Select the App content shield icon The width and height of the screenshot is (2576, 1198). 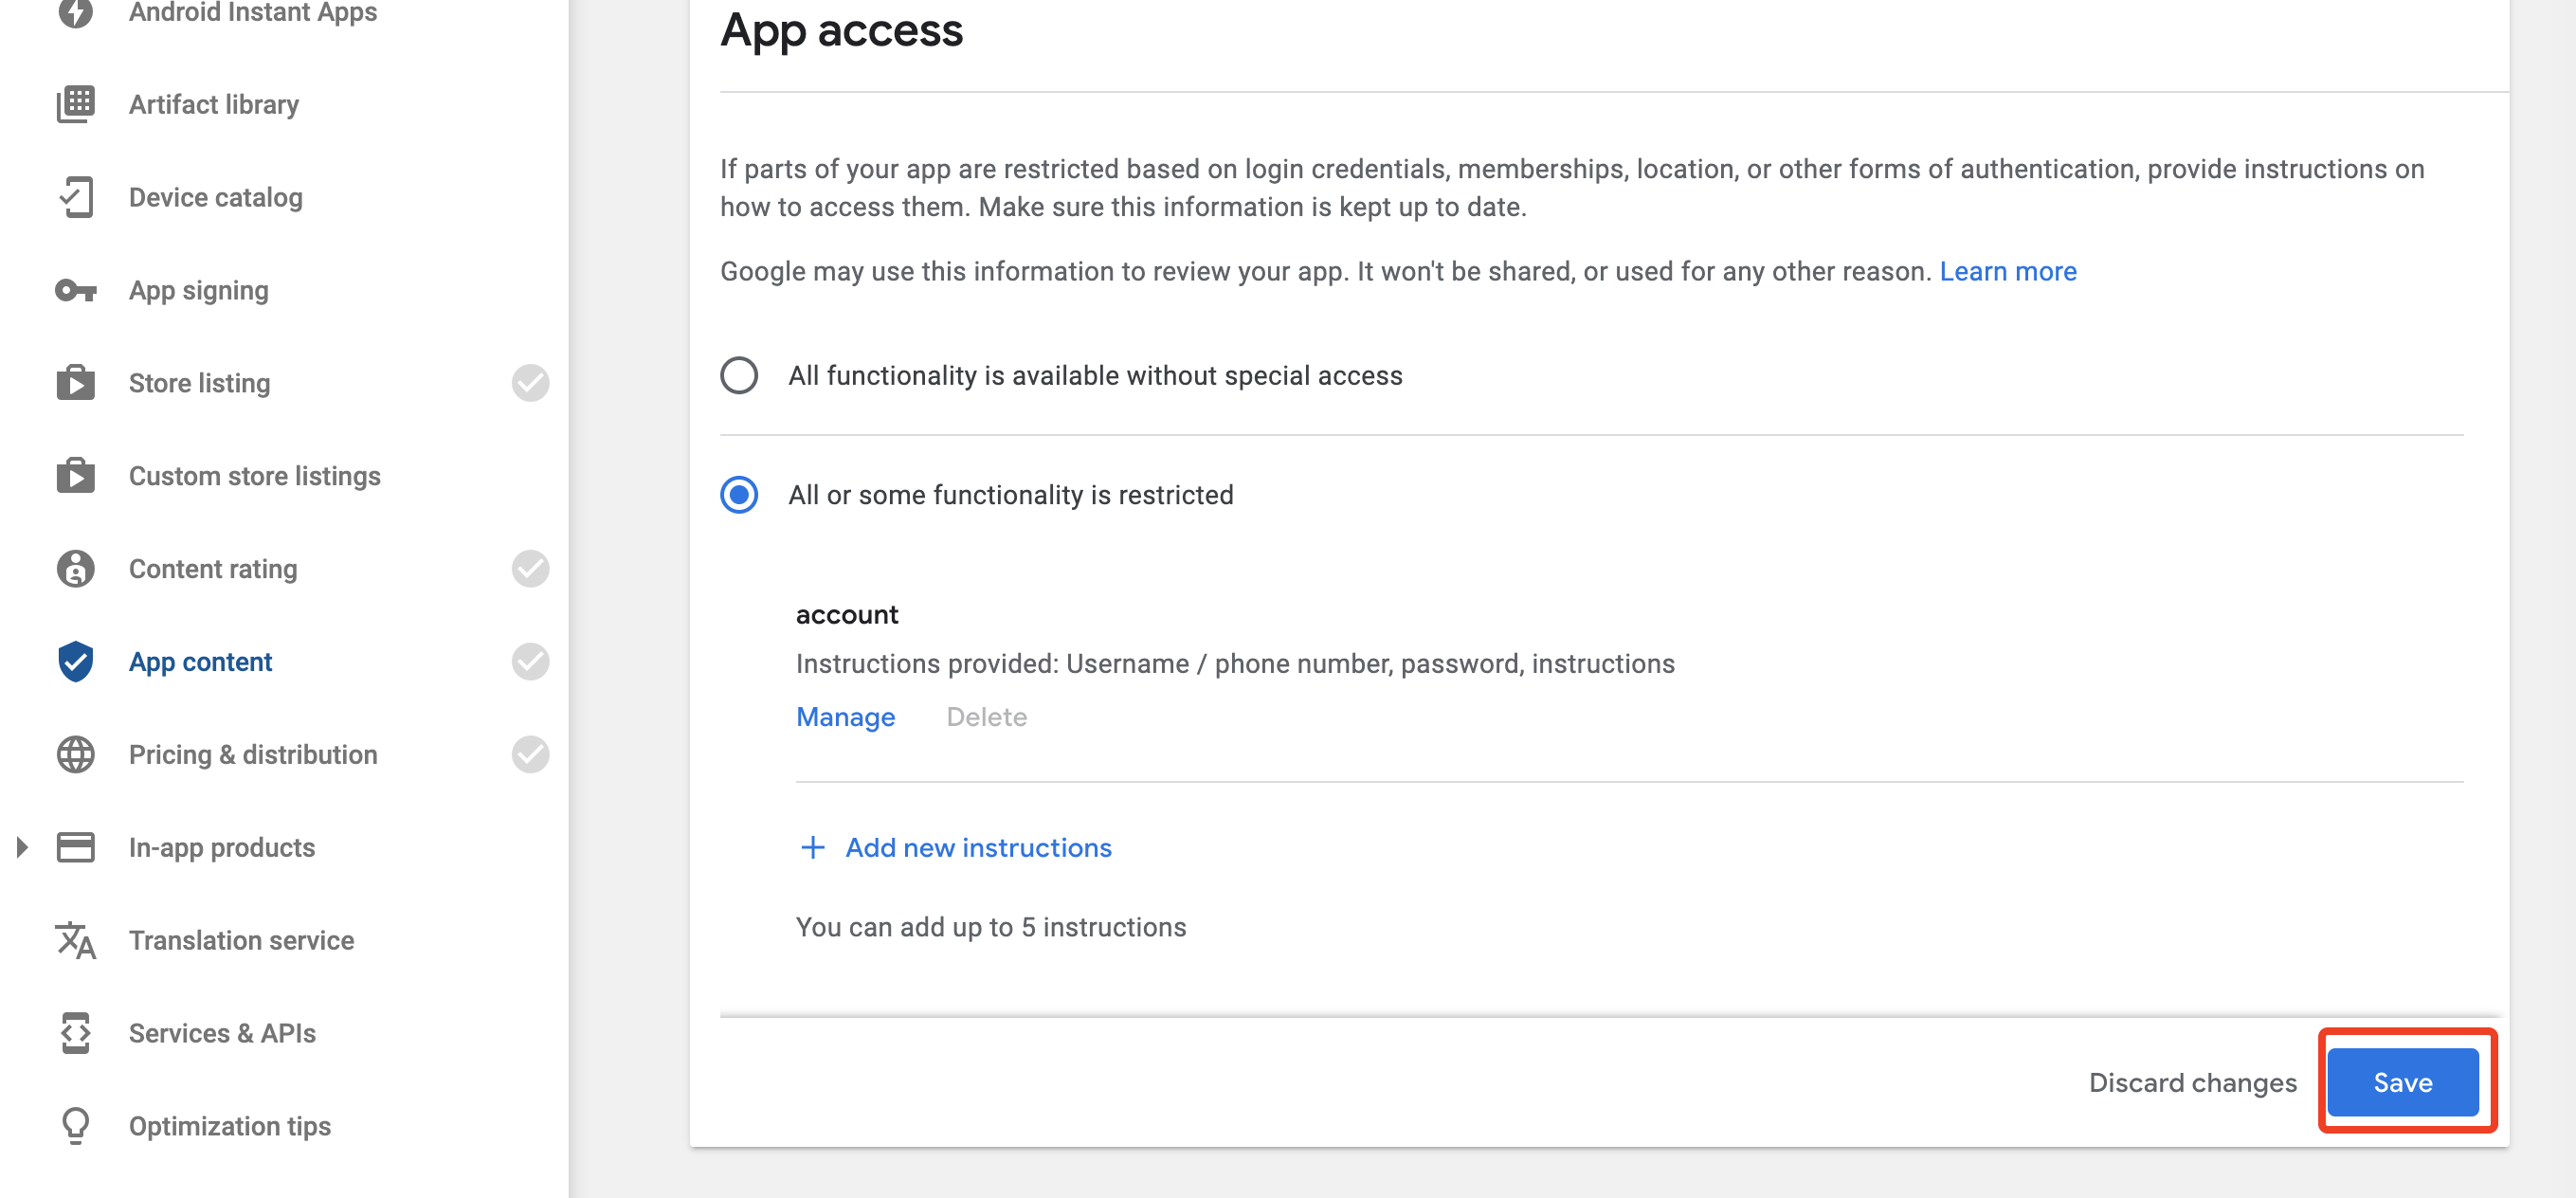[x=75, y=661]
